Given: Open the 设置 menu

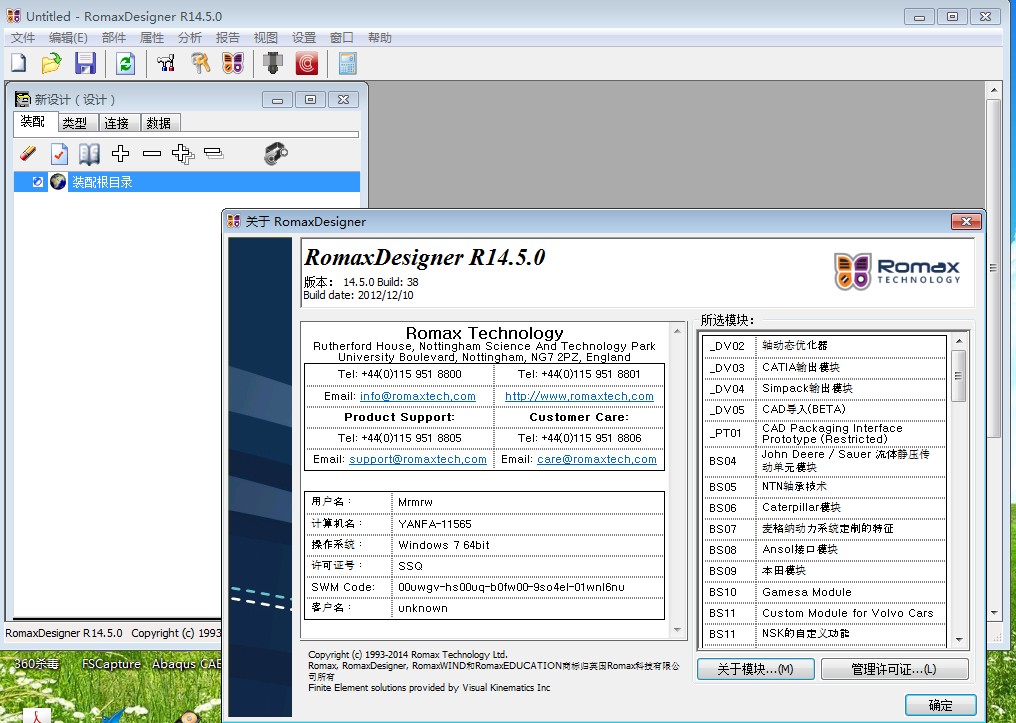Looking at the screenshot, I should [x=304, y=38].
